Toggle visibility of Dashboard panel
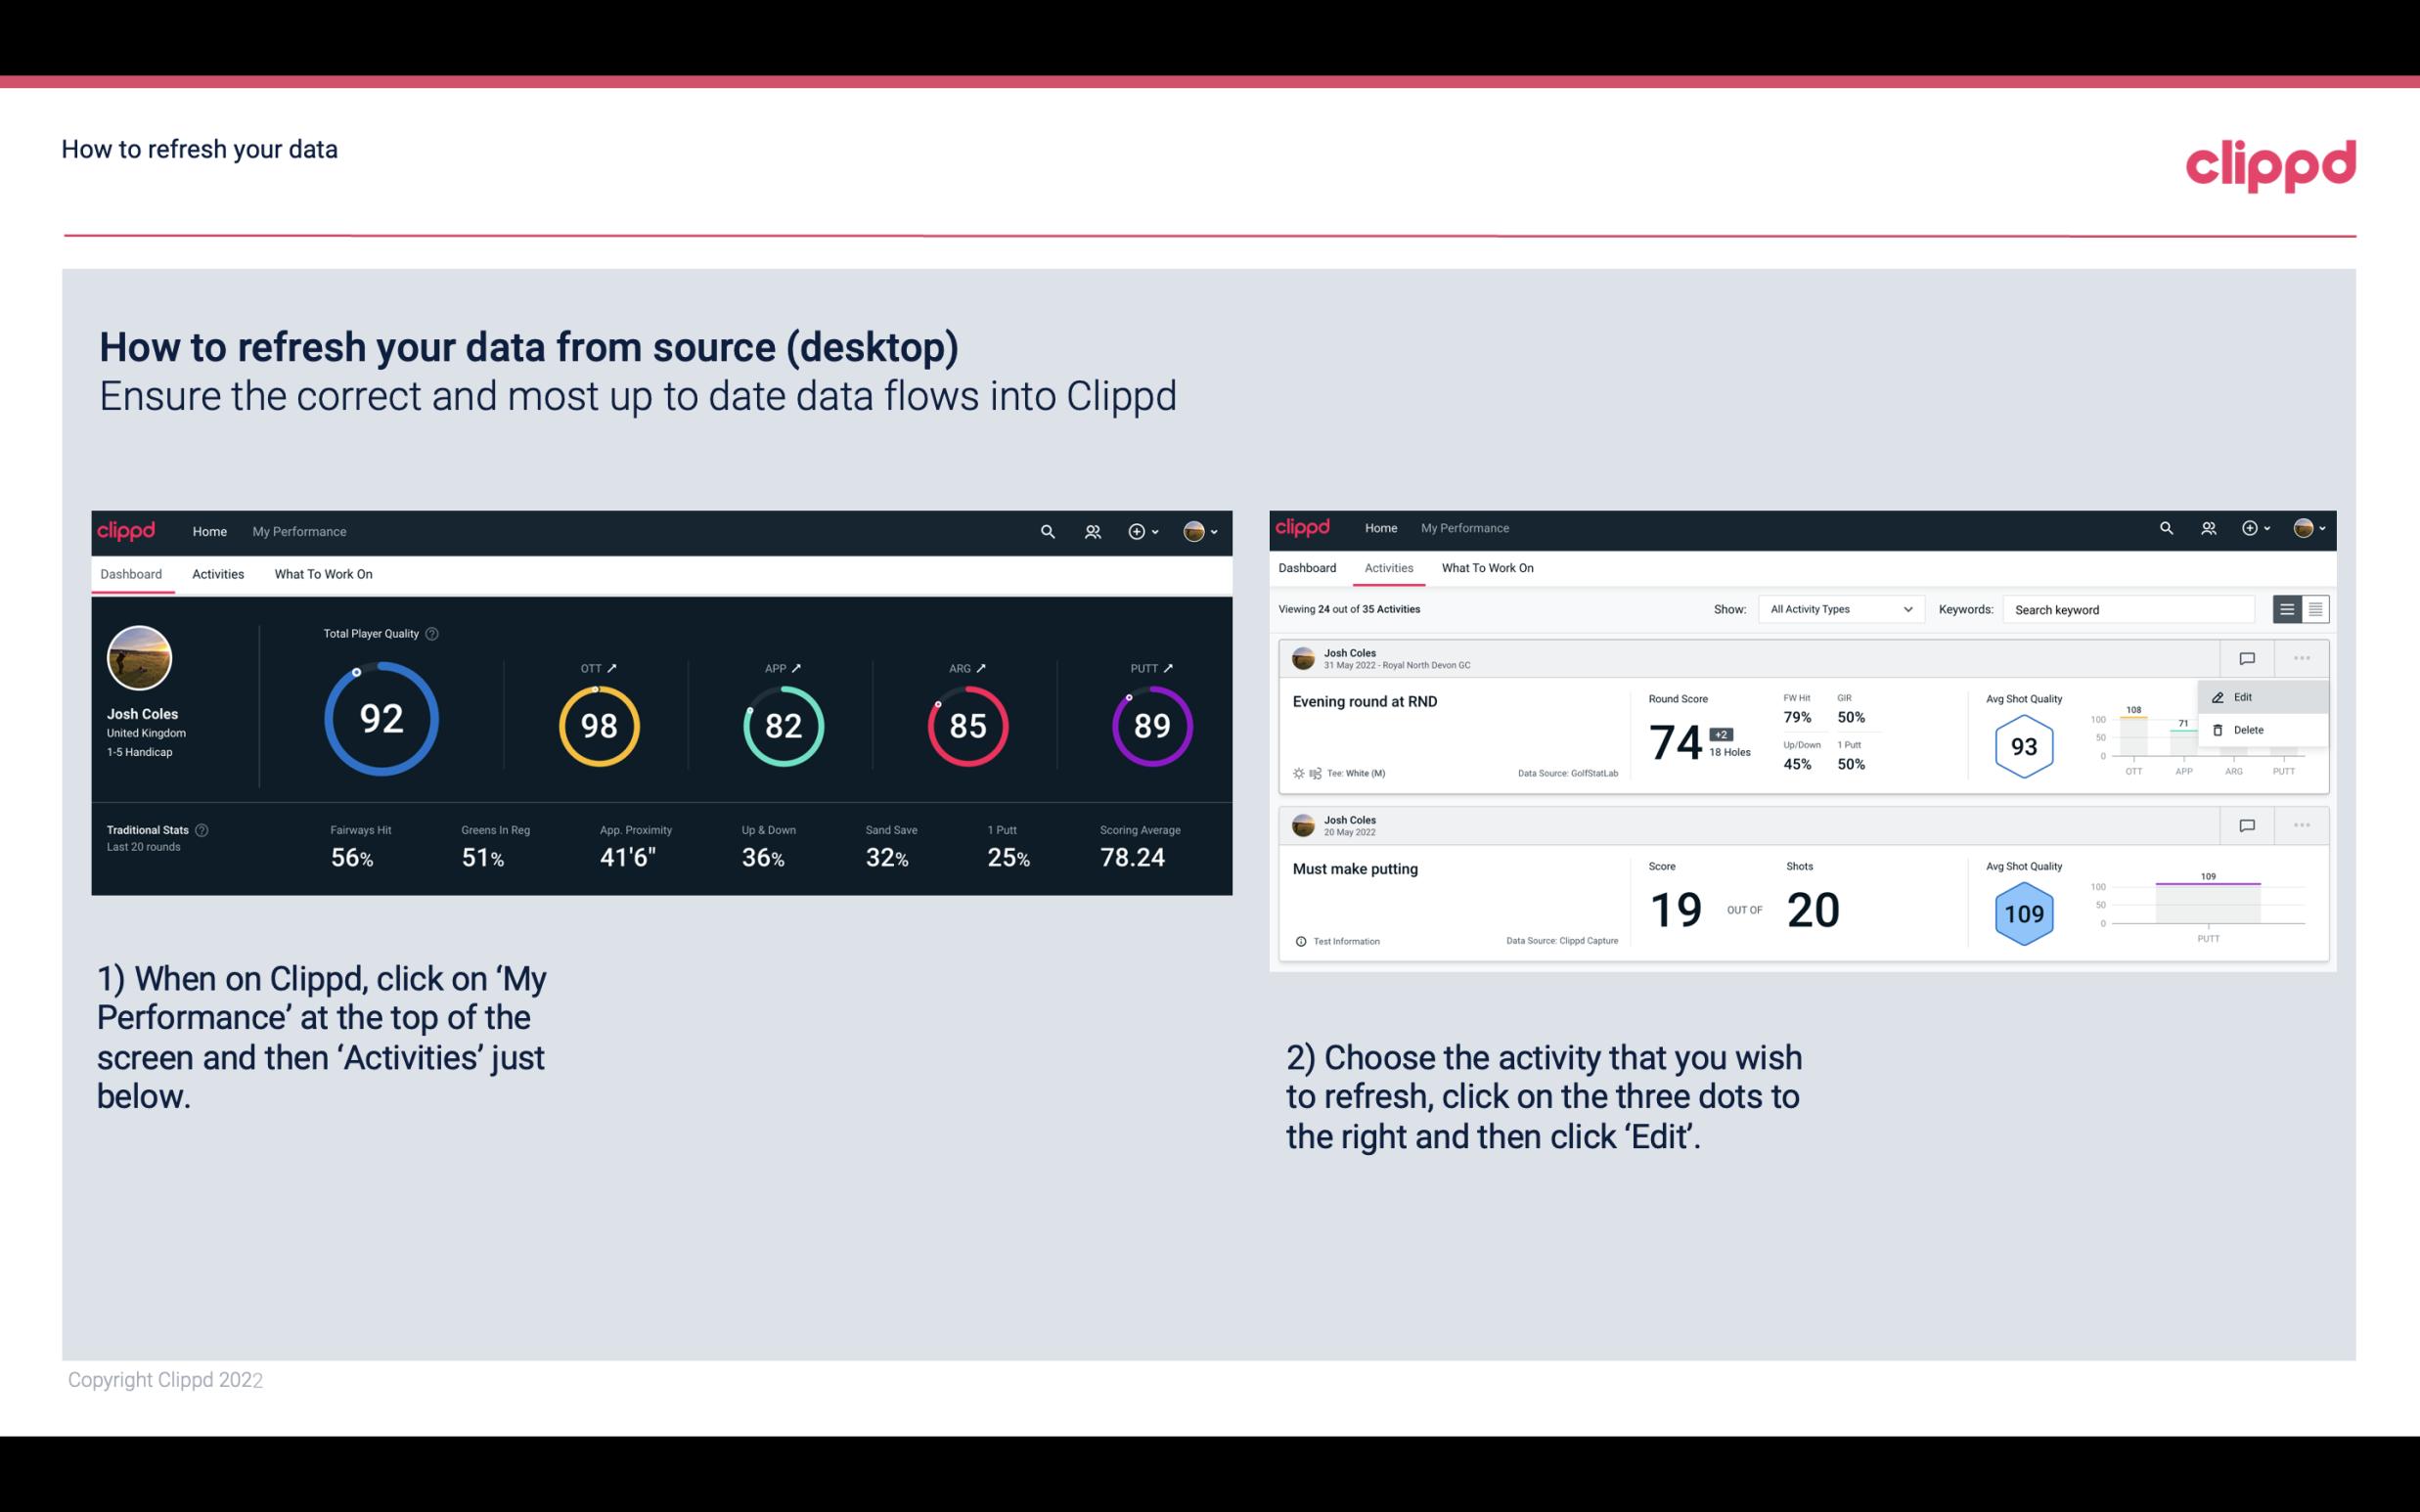Screen dimensions: 2420x1512 click(132, 573)
